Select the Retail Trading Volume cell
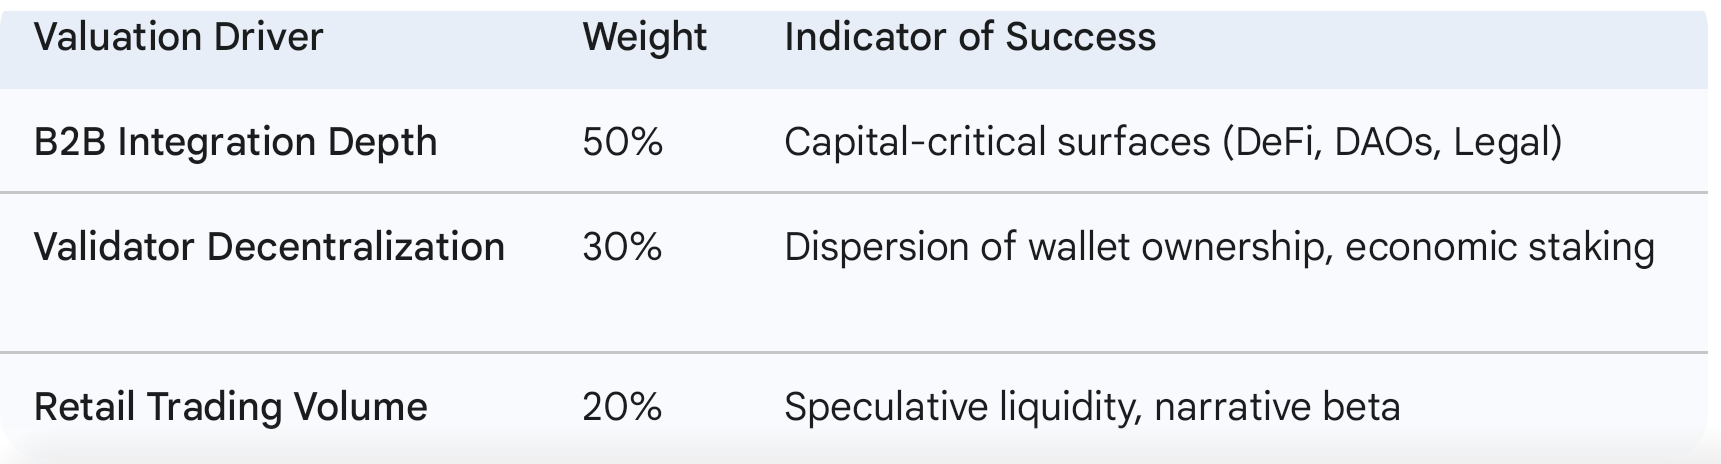 230,407
